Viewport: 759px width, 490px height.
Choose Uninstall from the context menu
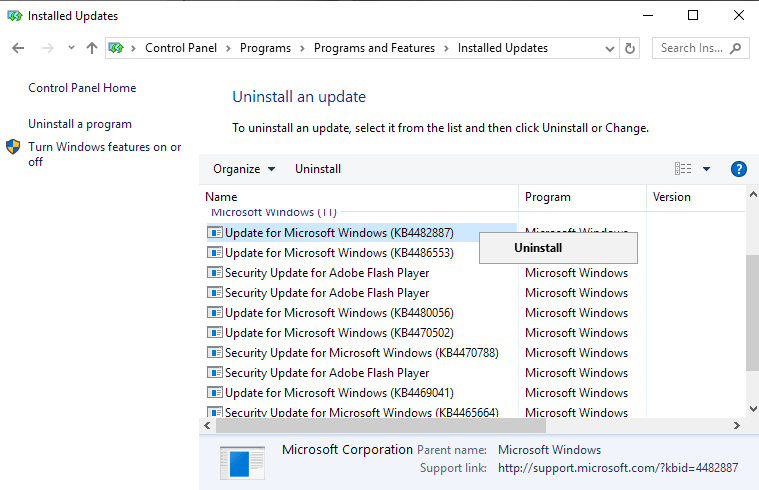pos(558,248)
